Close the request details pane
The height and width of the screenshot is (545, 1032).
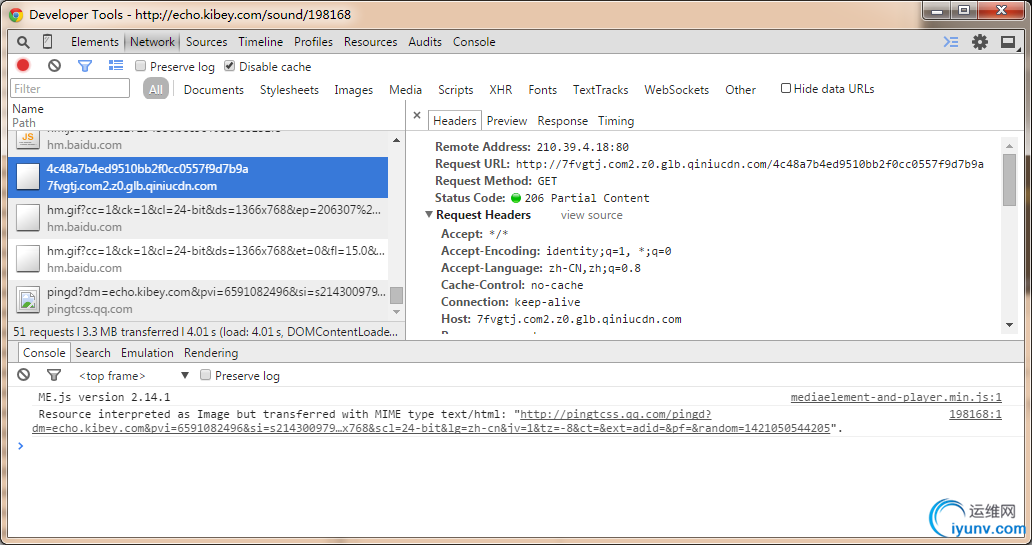[x=417, y=117]
